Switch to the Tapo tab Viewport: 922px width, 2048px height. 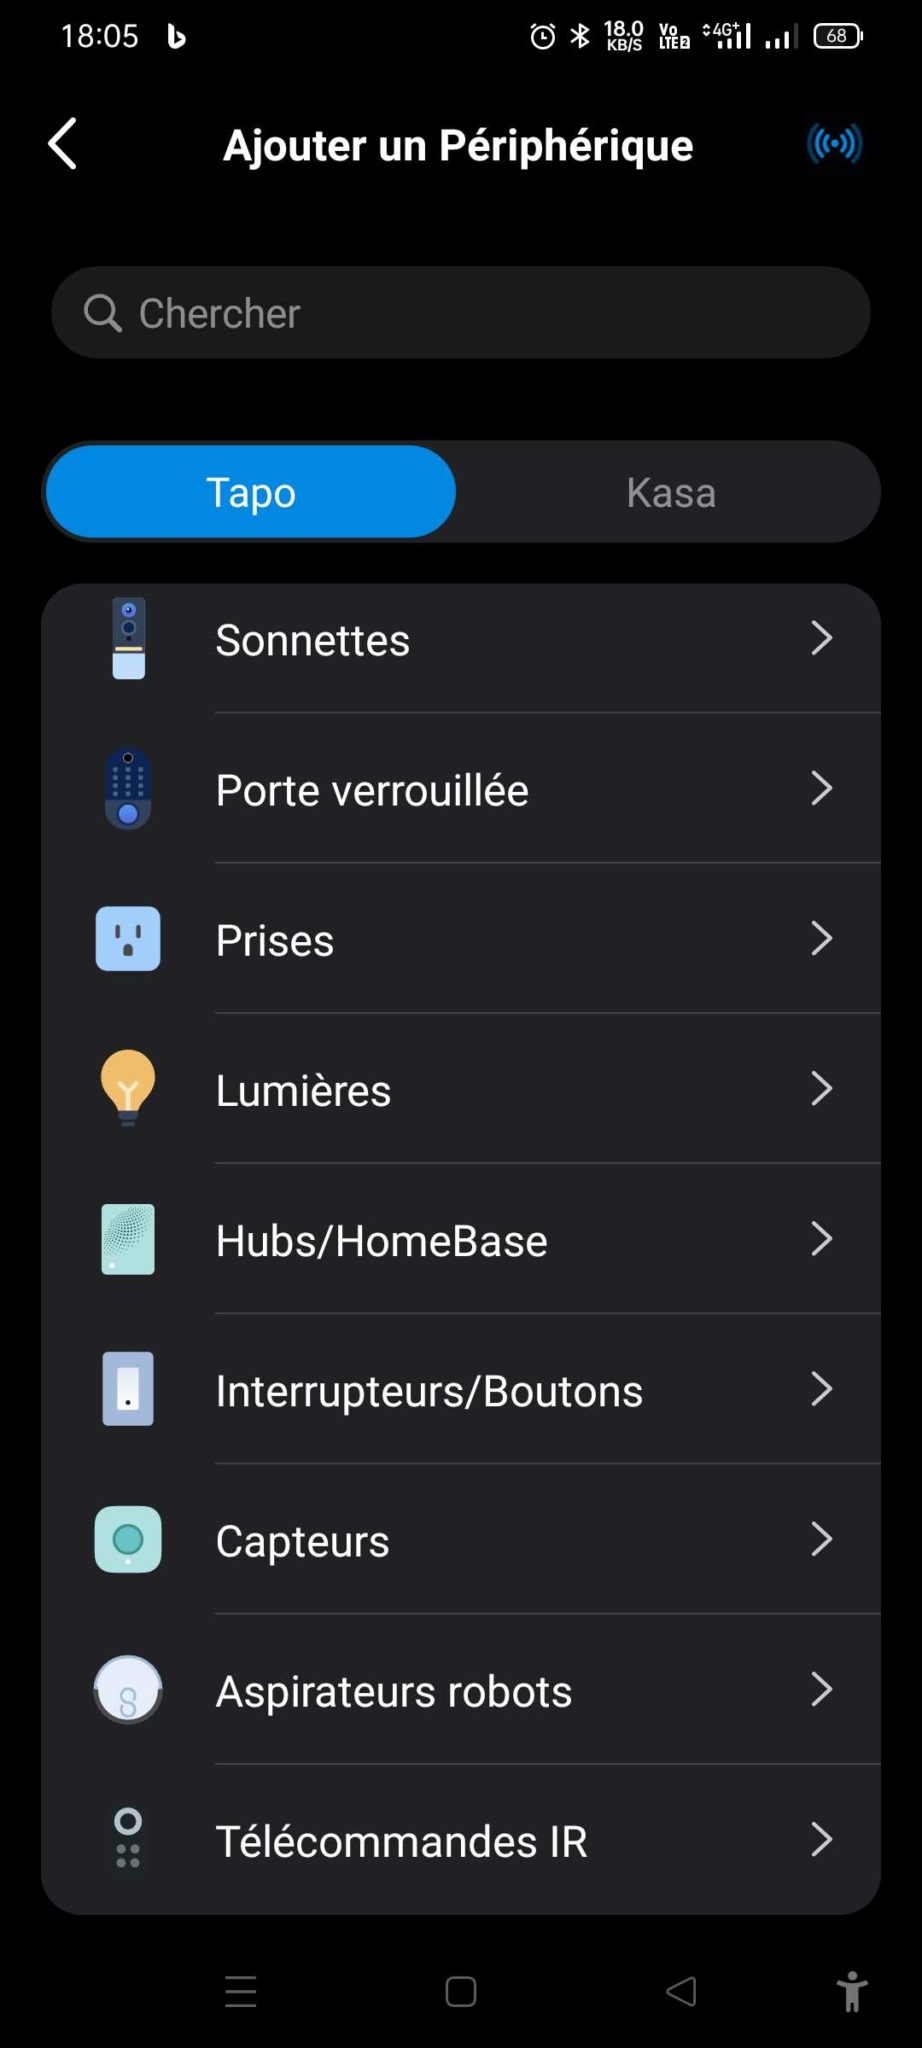coord(251,492)
